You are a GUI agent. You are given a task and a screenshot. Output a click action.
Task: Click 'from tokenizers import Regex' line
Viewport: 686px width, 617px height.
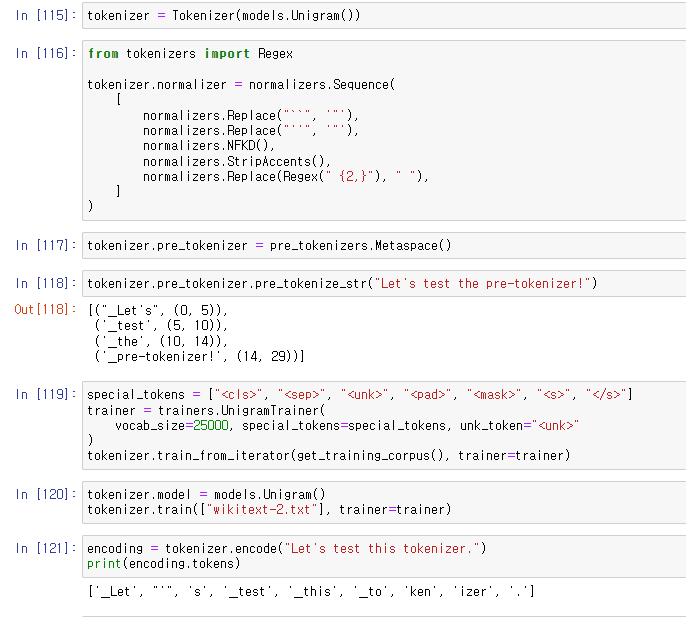pyautogui.click(x=190, y=54)
